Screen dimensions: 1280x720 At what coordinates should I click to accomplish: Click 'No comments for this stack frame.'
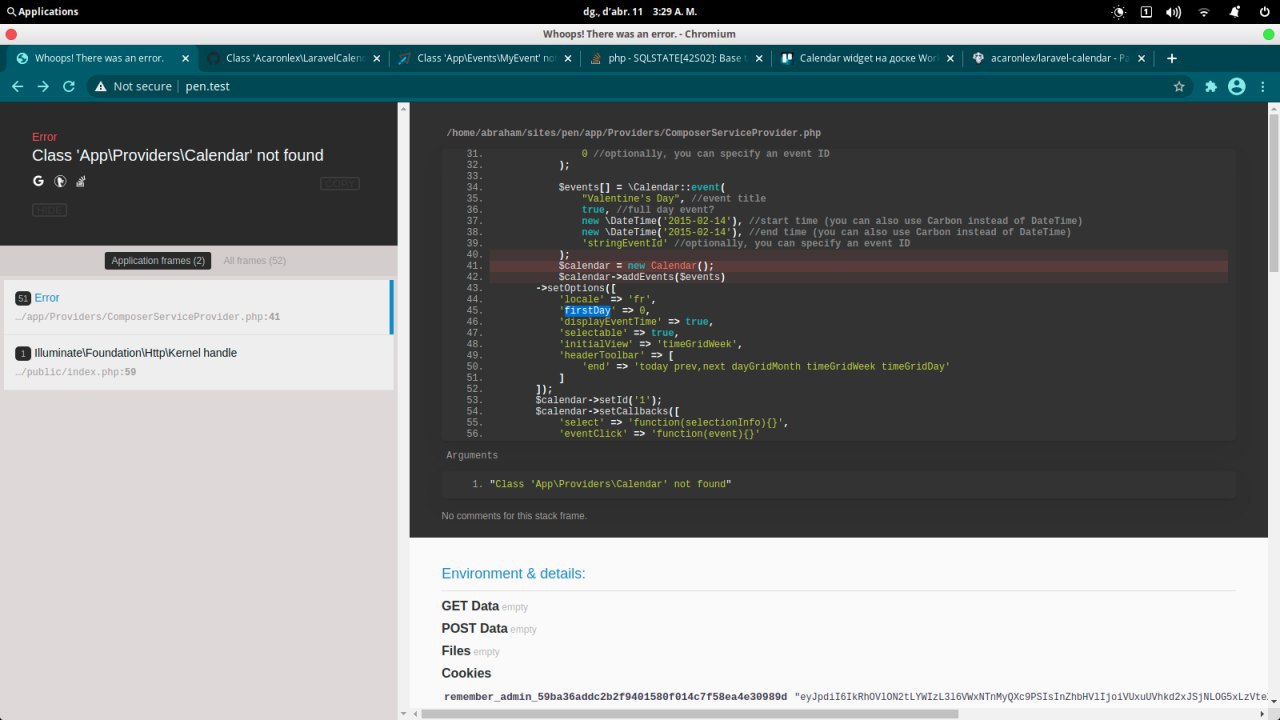(x=514, y=516)
